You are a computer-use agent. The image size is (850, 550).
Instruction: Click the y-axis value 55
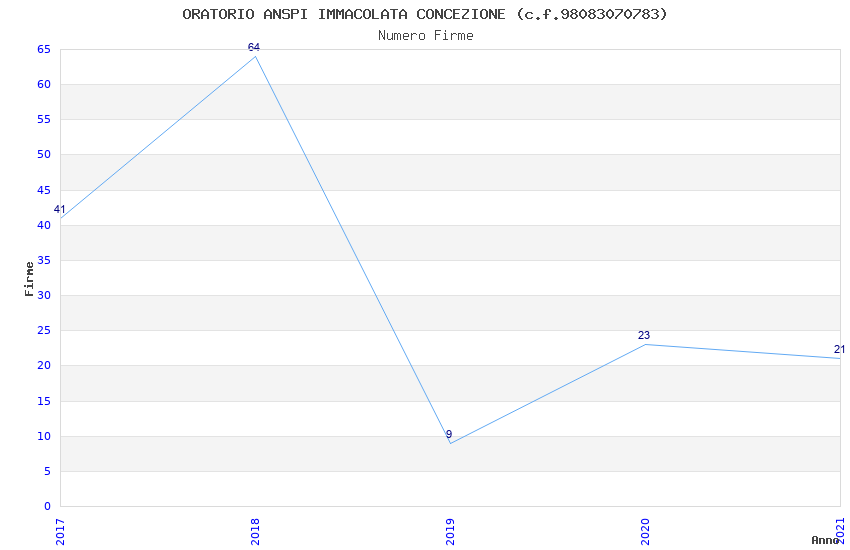[44, 119]
